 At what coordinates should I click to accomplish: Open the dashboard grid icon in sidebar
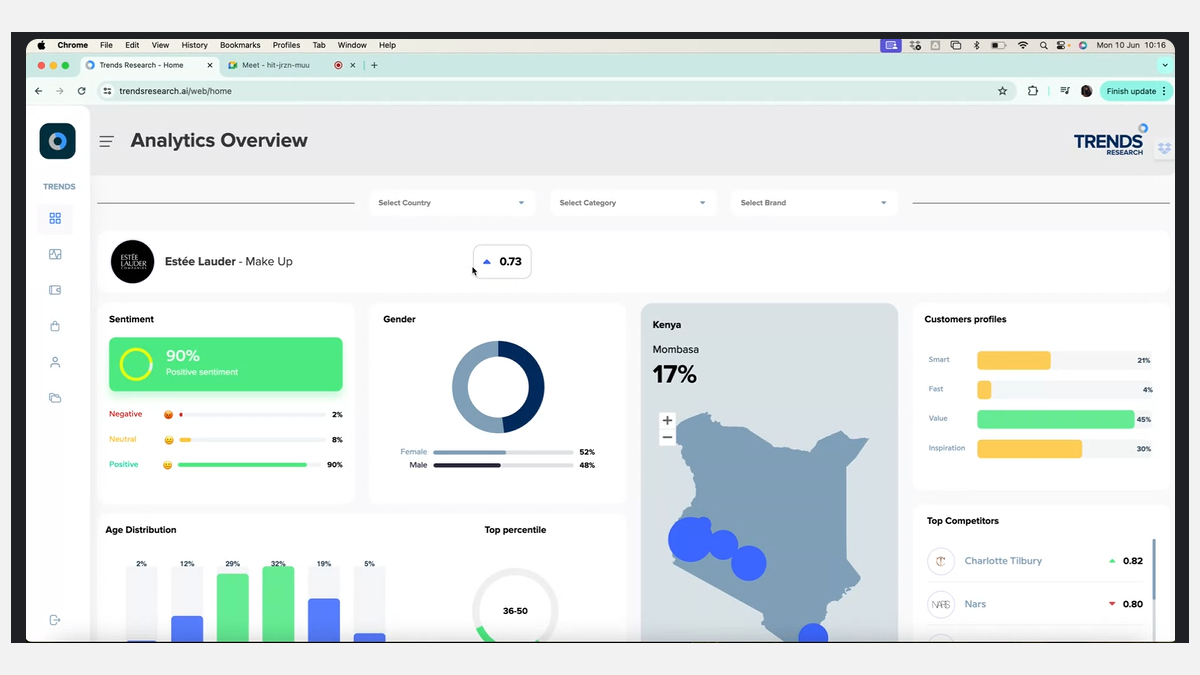point(55,218)
